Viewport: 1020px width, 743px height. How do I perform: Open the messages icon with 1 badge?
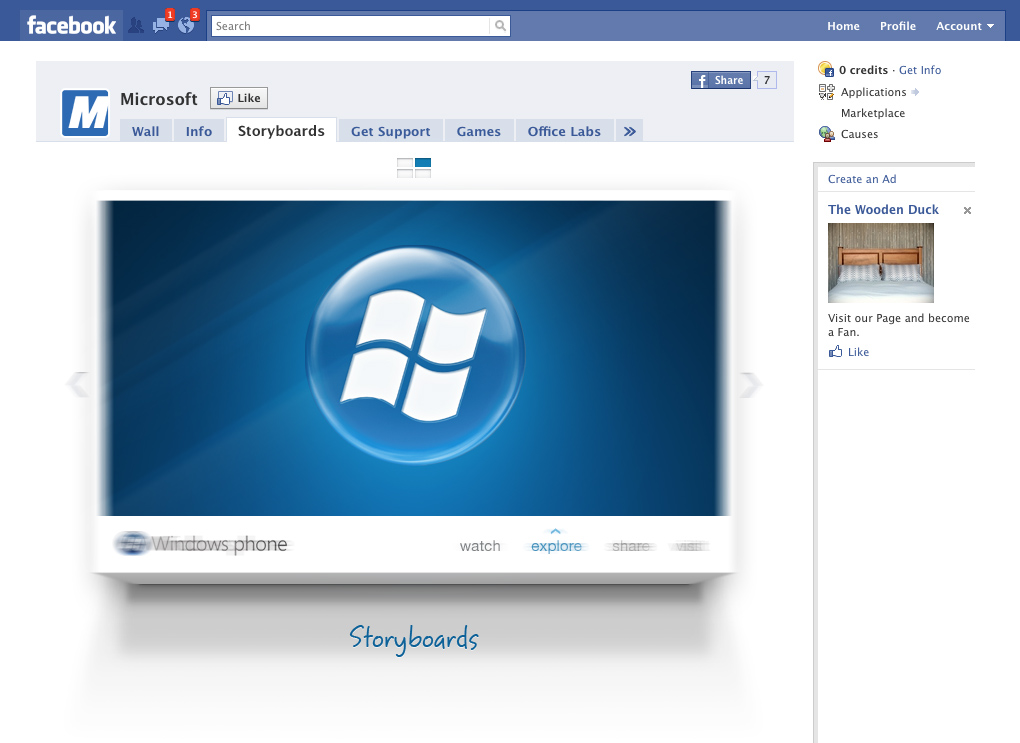click(x=161, y=25)
